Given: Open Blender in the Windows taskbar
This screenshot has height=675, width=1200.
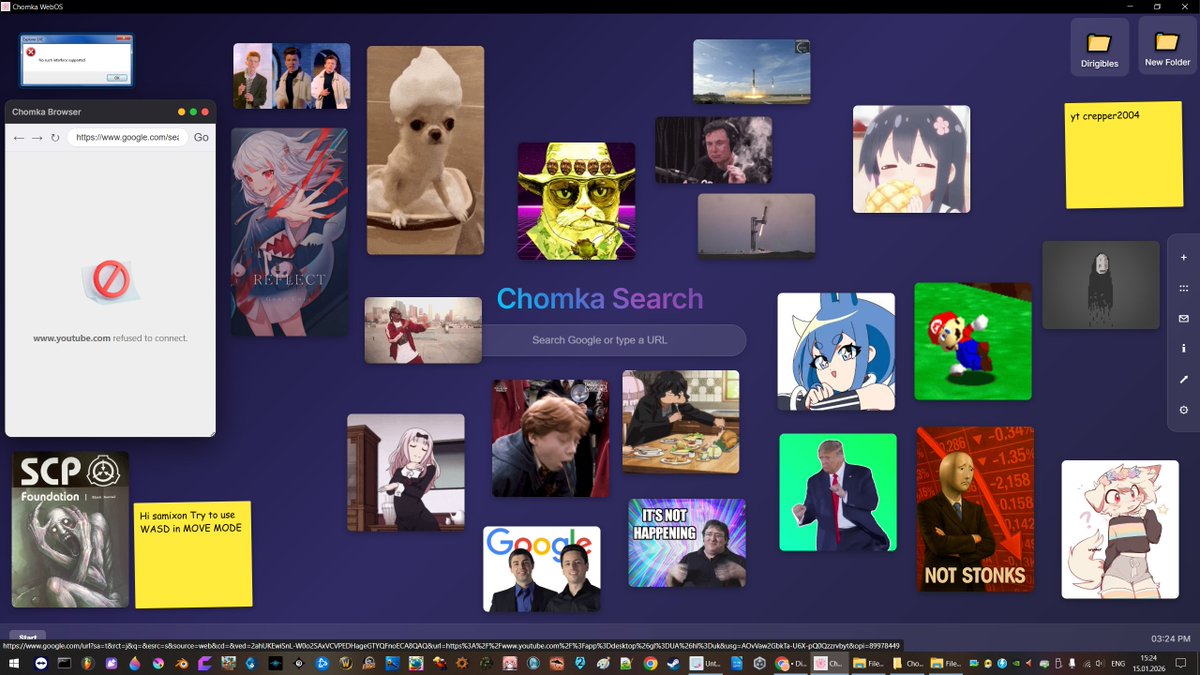Looking at the screenshot, I should click(182, 663).
